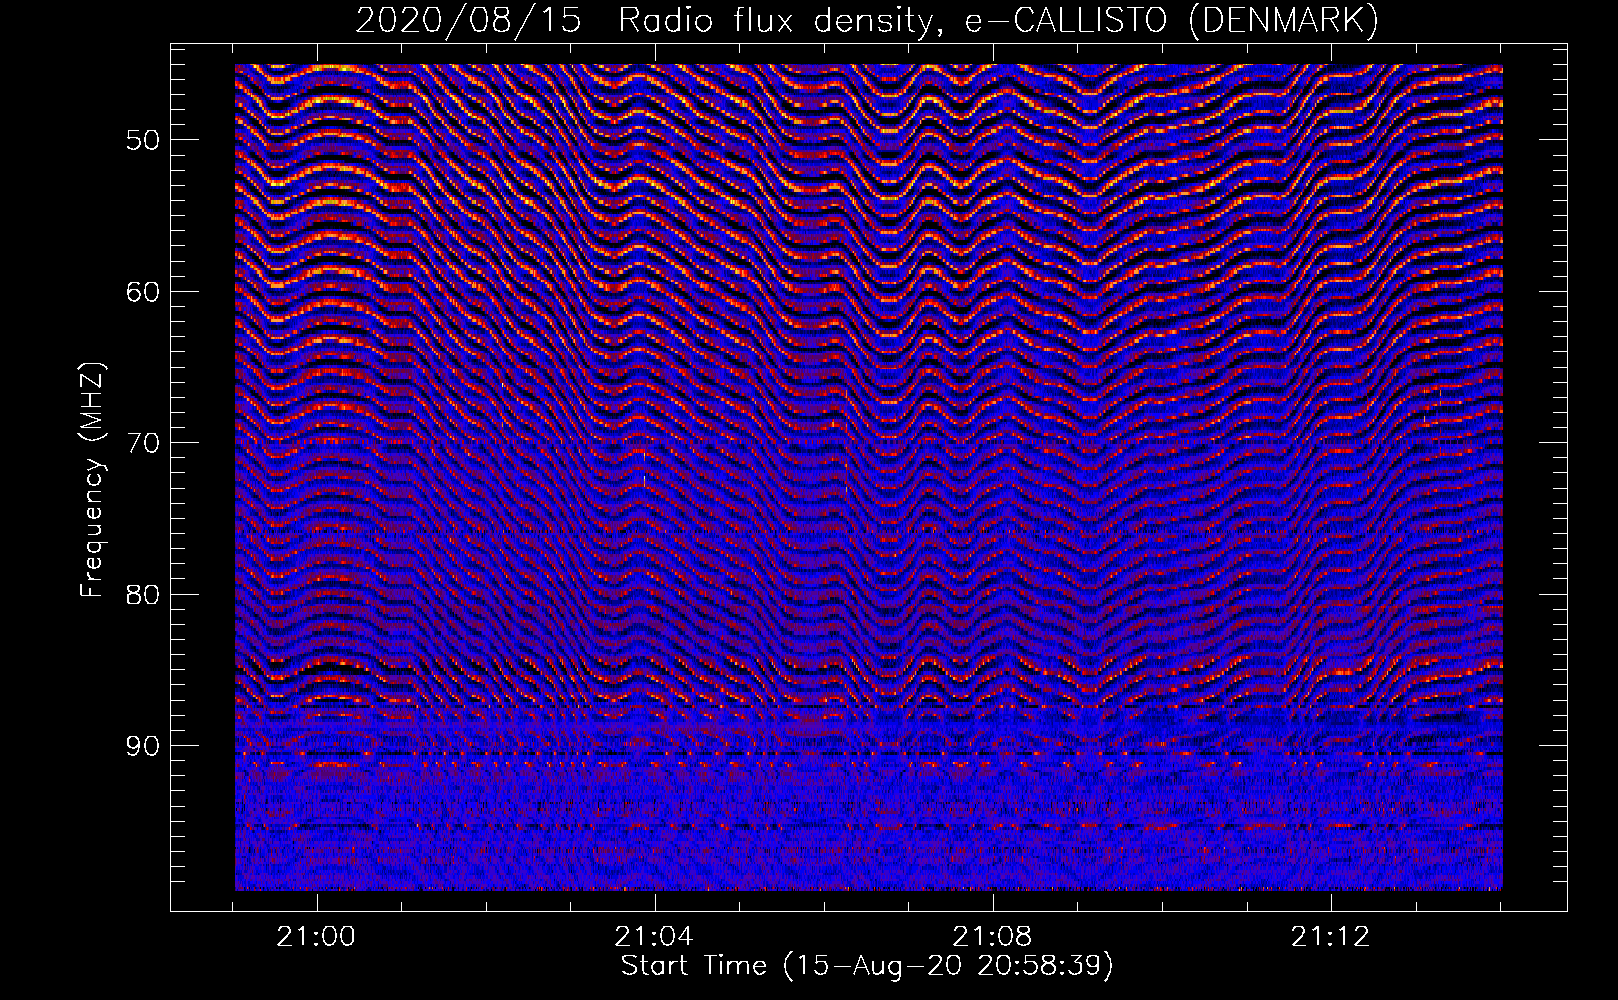Click the 'Start Time (15-Aug-20 20:58:39)' label

coord(867,966)
